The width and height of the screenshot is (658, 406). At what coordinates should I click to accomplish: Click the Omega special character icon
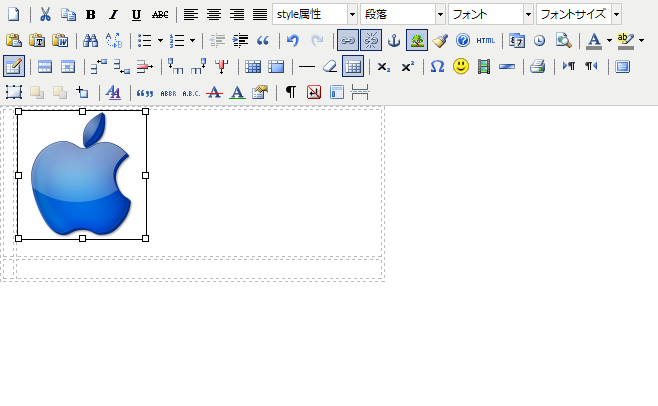pos(437,67)
